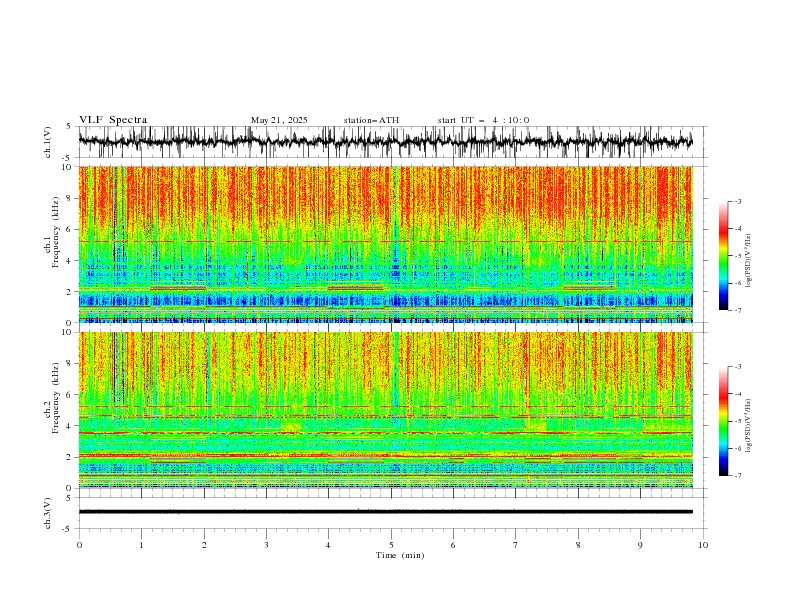Click the ch.2 spectrogram panel

(x=385, y=410)
